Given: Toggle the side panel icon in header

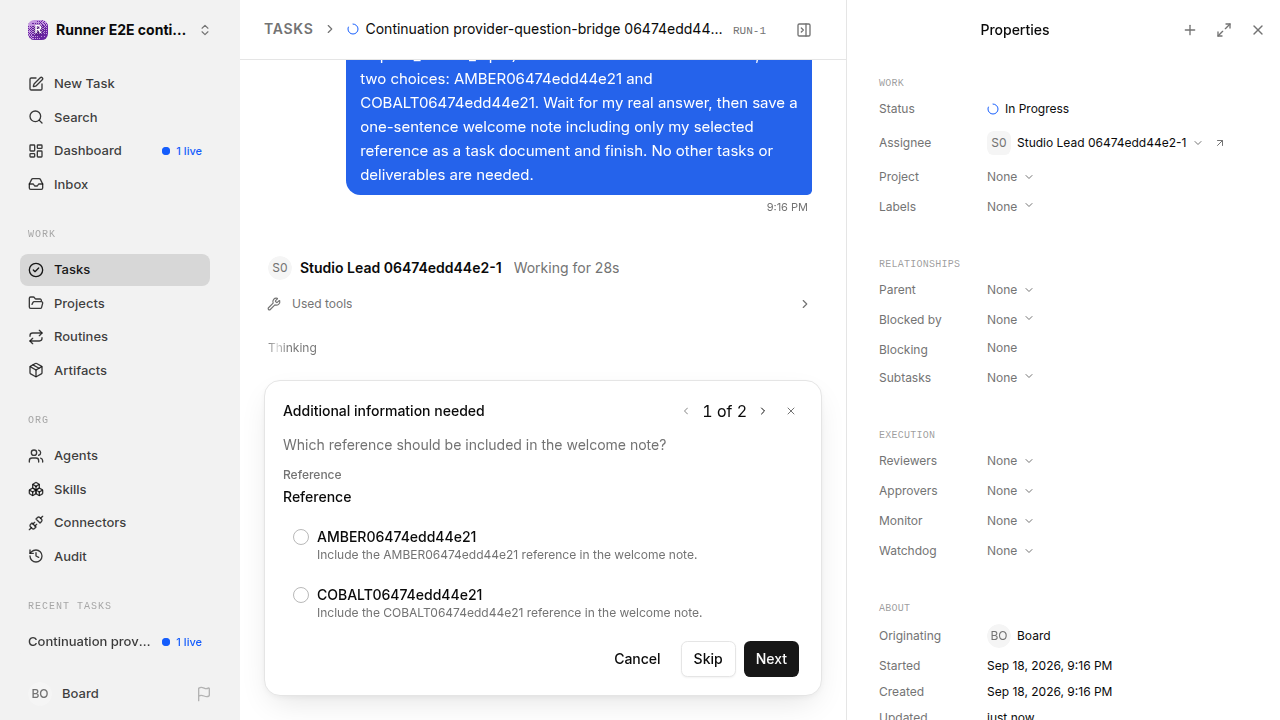Looking at the screenshot, I should [x=804, y=30].
